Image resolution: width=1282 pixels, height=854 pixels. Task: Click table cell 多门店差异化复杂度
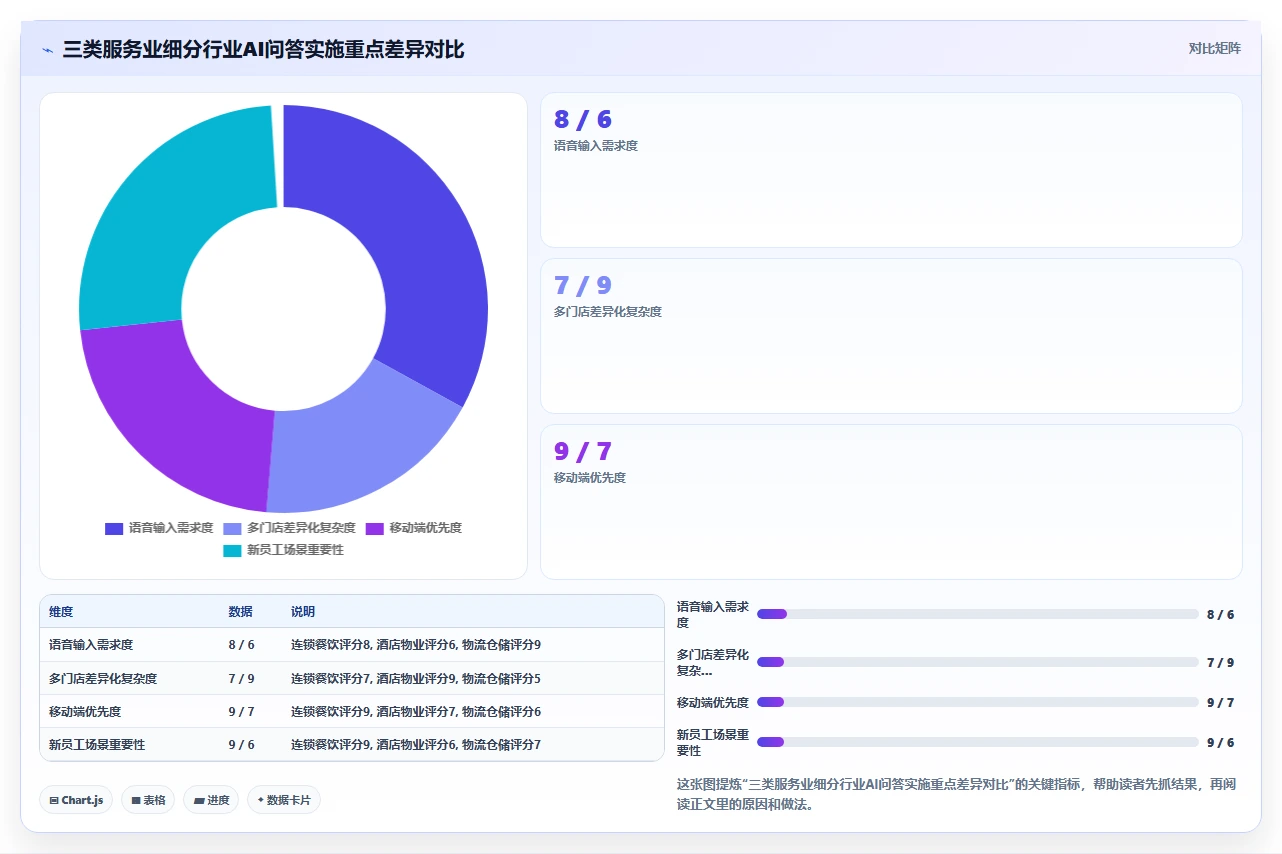coord(103,678)
